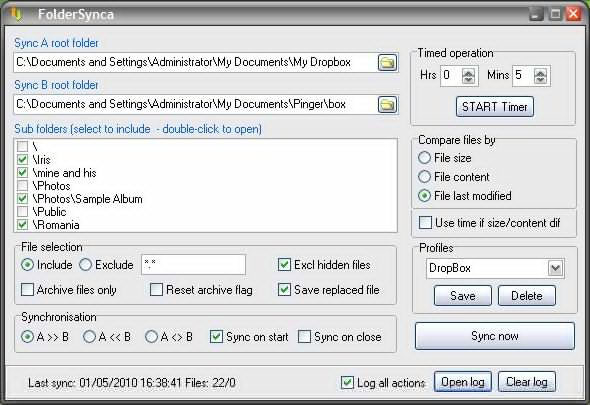
Task: Enable Archive files only
Action: pyautogui.click(x=27, y=290)
